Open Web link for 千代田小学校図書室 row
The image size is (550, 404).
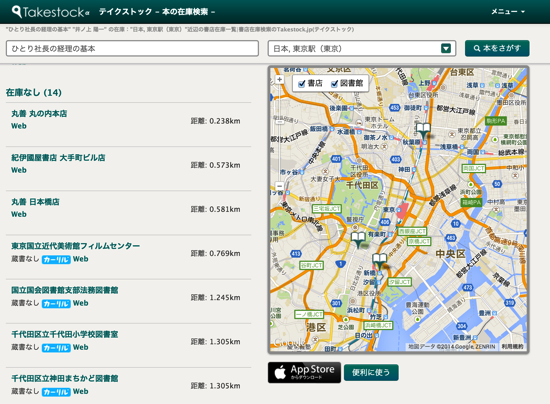80,348
